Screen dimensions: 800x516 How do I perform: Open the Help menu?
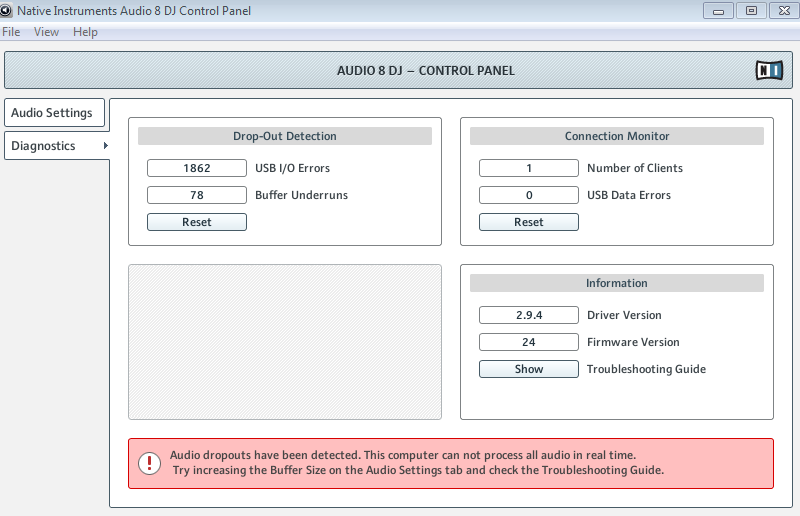(85, 32)
